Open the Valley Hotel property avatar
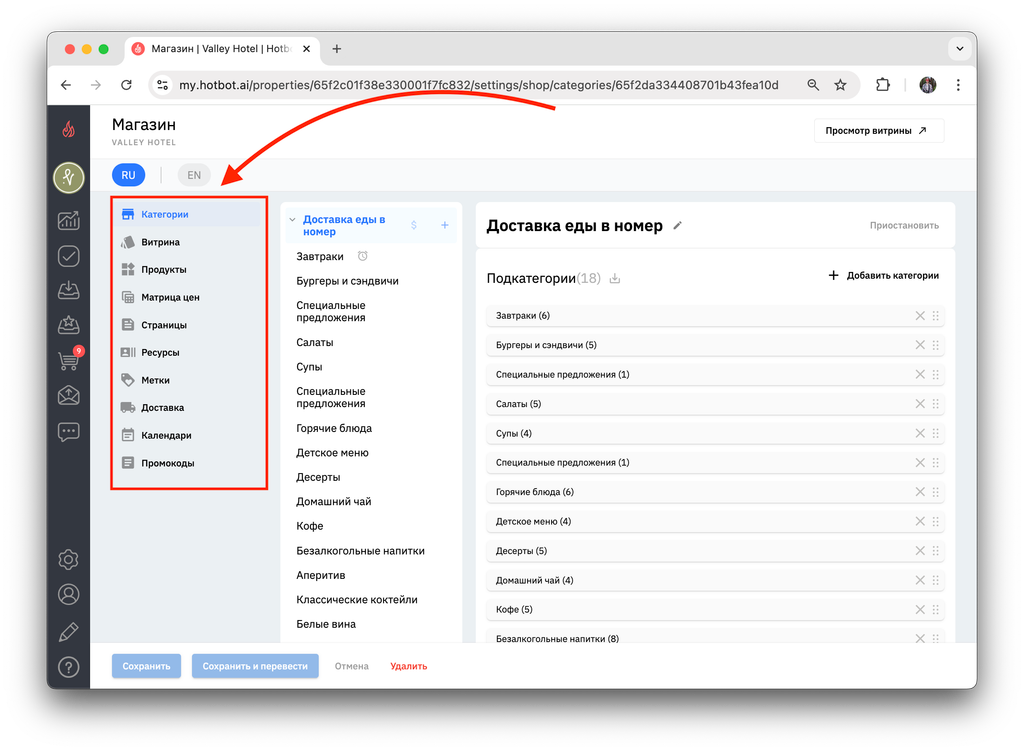The width and height of the screenshot is (1024, 751). (x=69, y=178)
